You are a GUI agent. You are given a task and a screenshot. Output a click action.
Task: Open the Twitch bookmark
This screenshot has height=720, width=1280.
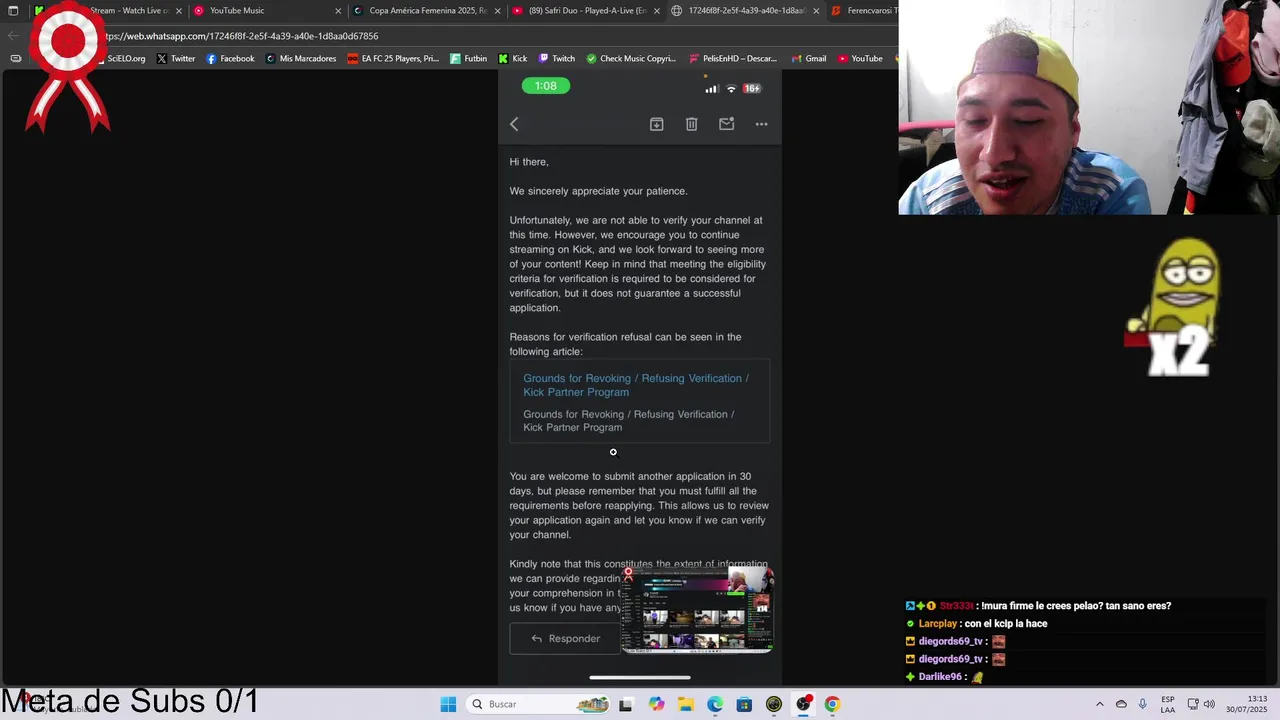tap(557, 59)
